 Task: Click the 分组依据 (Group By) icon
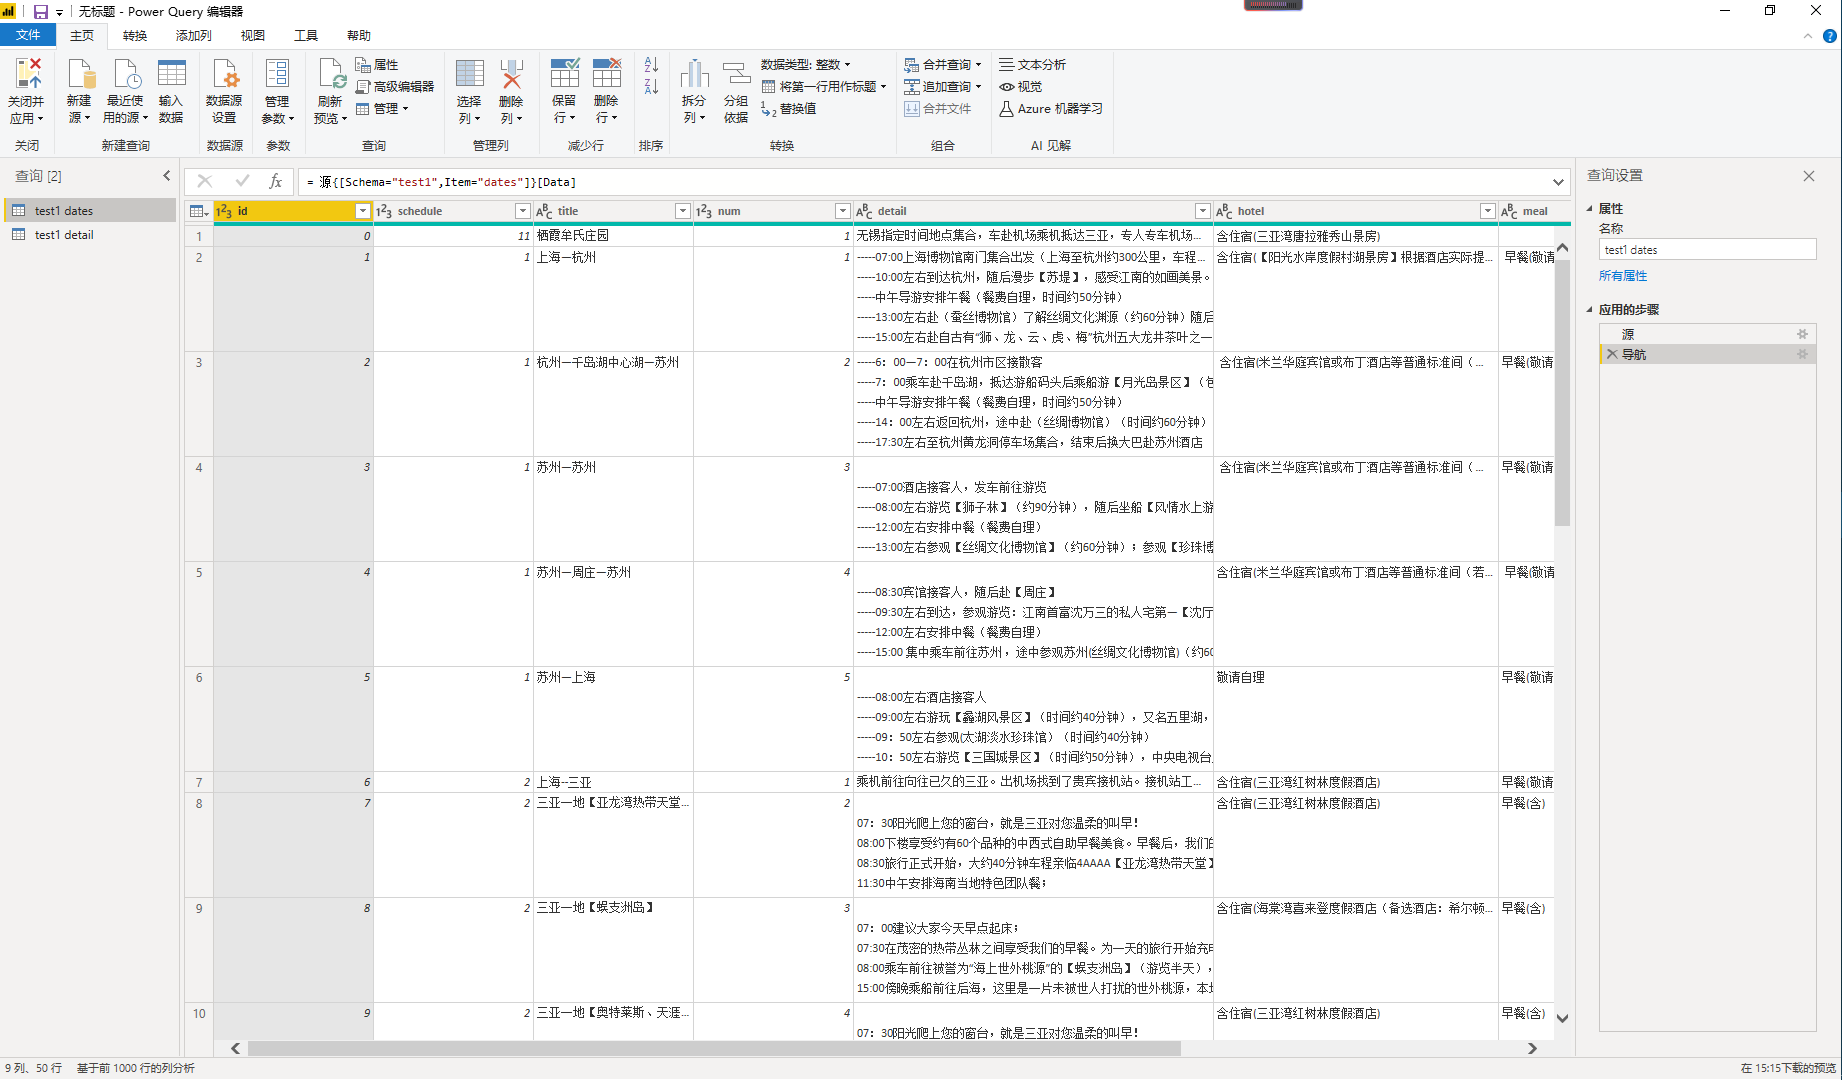(x=736, y=75)
